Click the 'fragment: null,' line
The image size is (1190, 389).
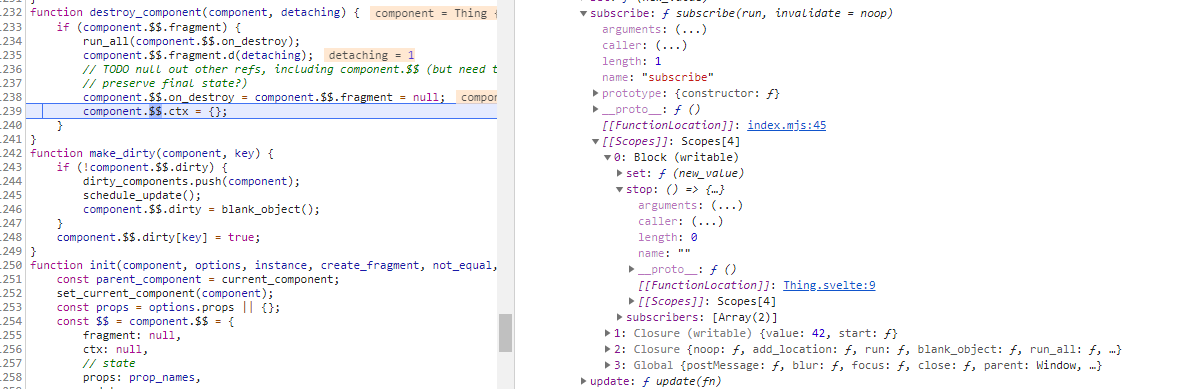tap(132, 335)
